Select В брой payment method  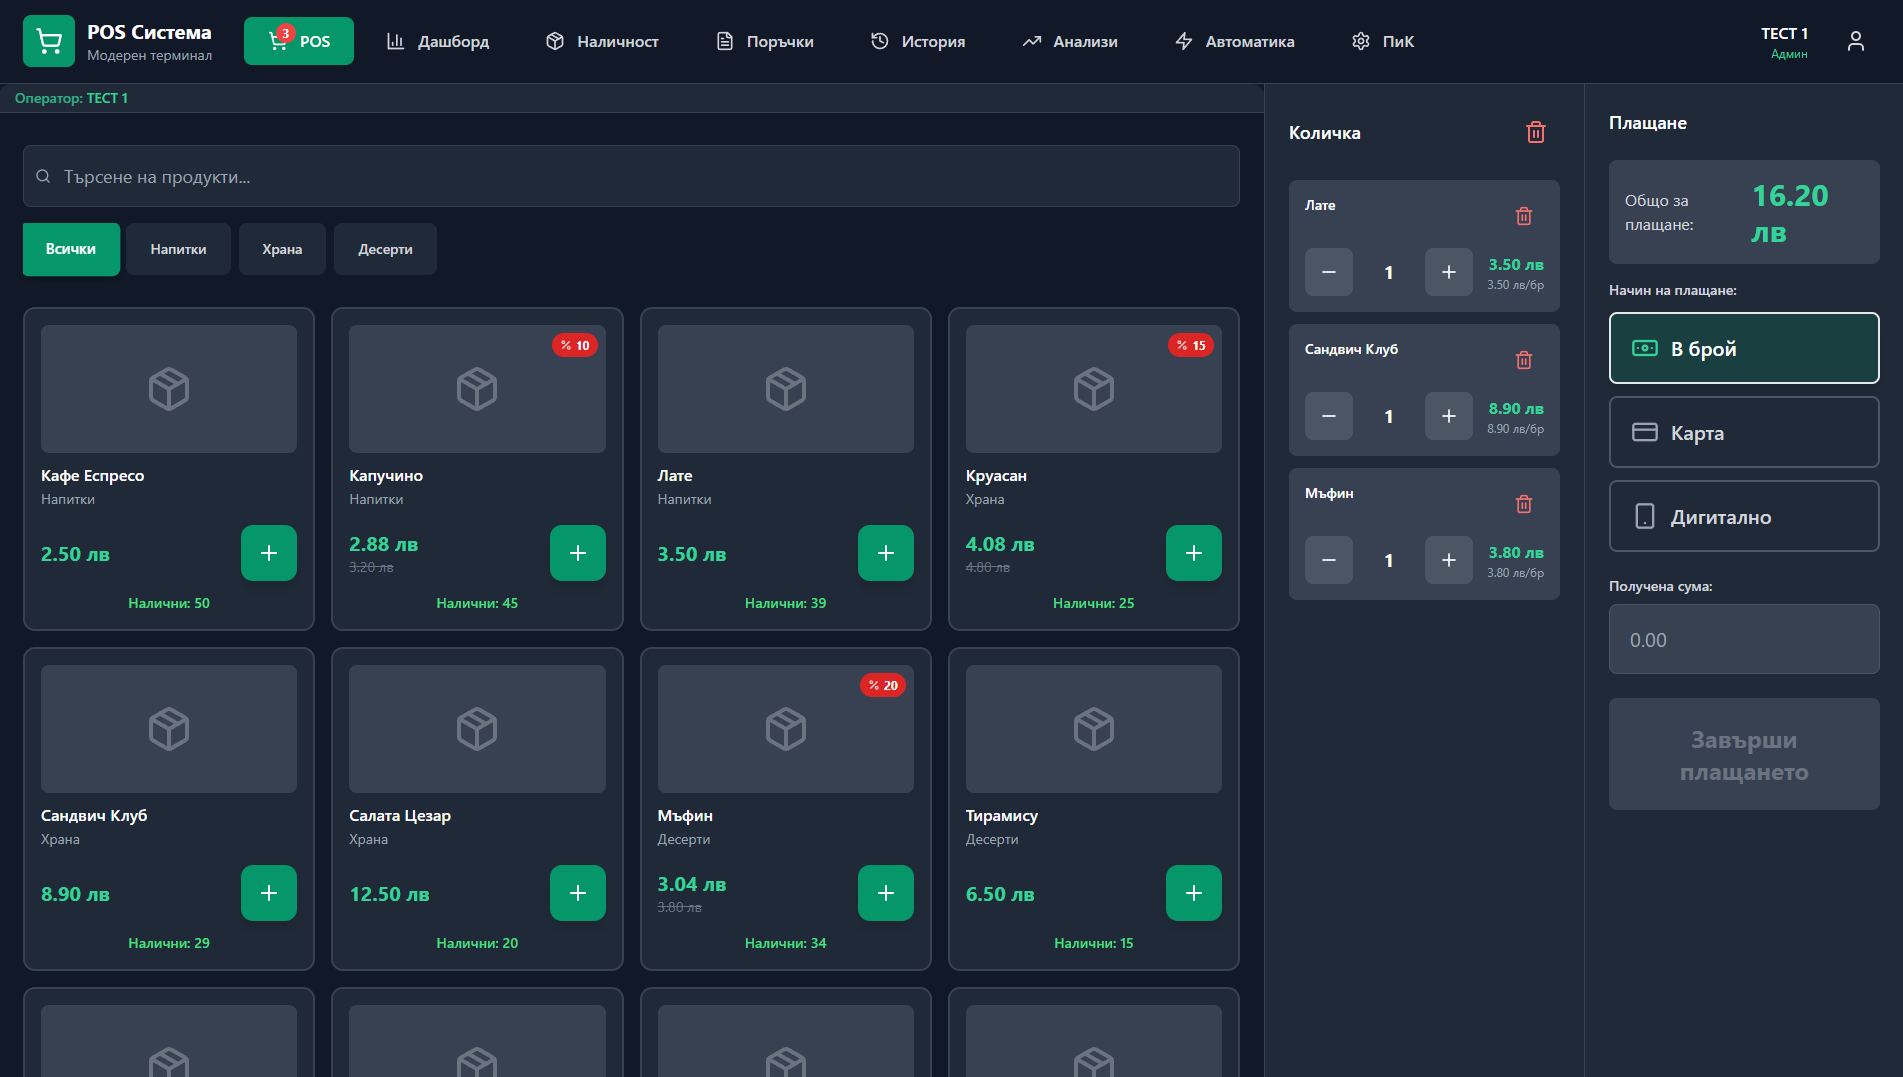pos(1743,348)
